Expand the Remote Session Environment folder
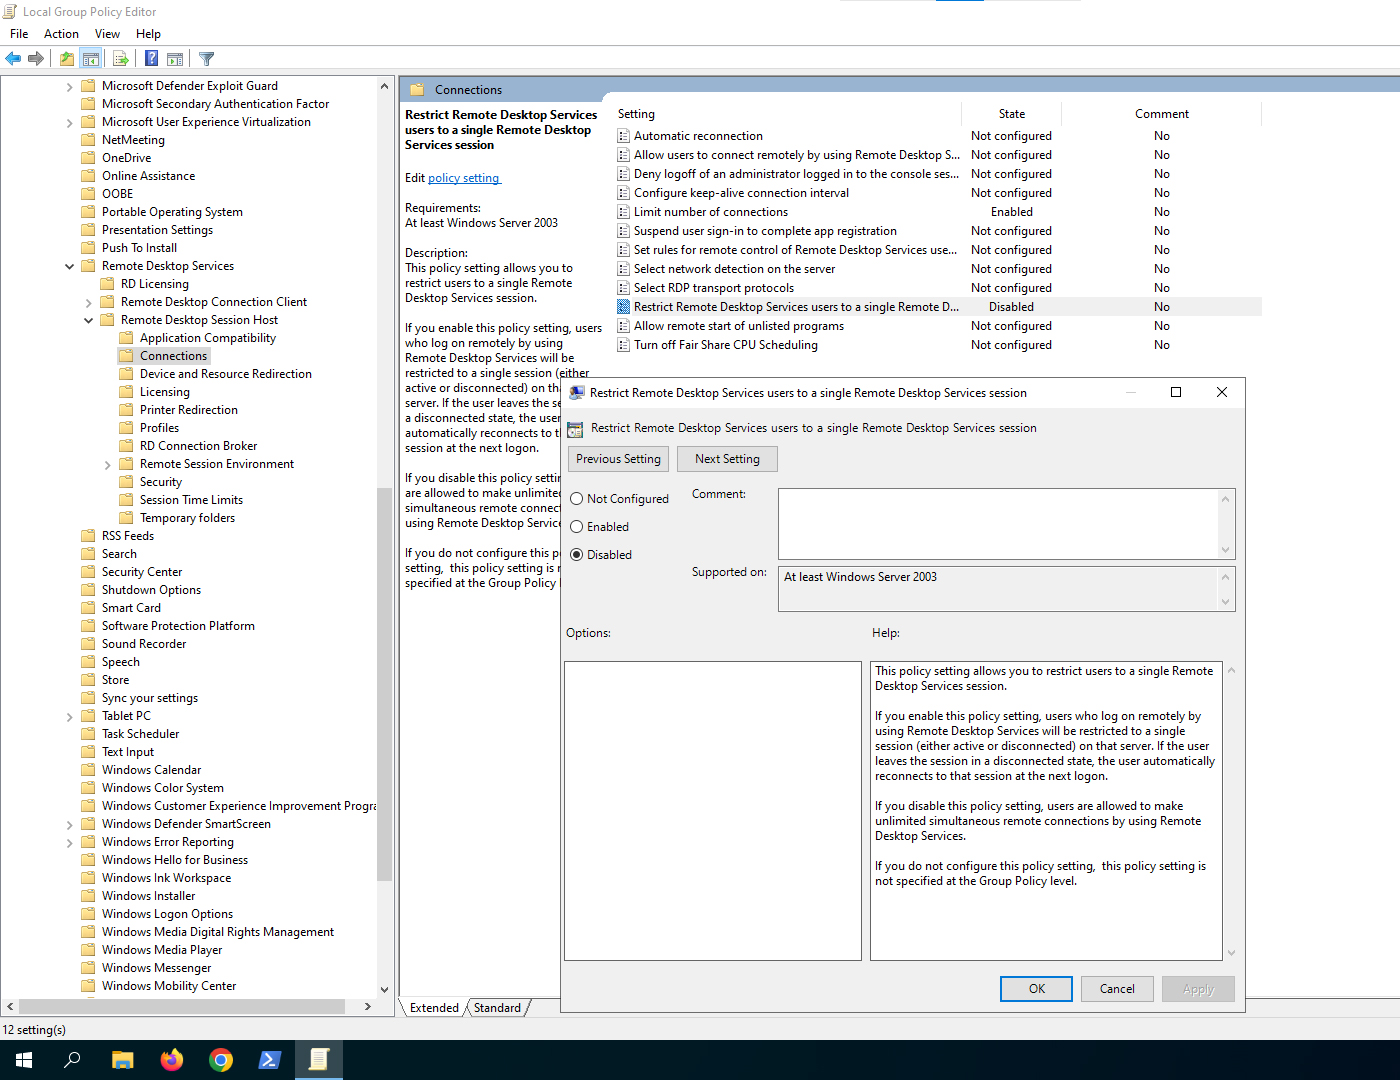 tap(108, 464)
